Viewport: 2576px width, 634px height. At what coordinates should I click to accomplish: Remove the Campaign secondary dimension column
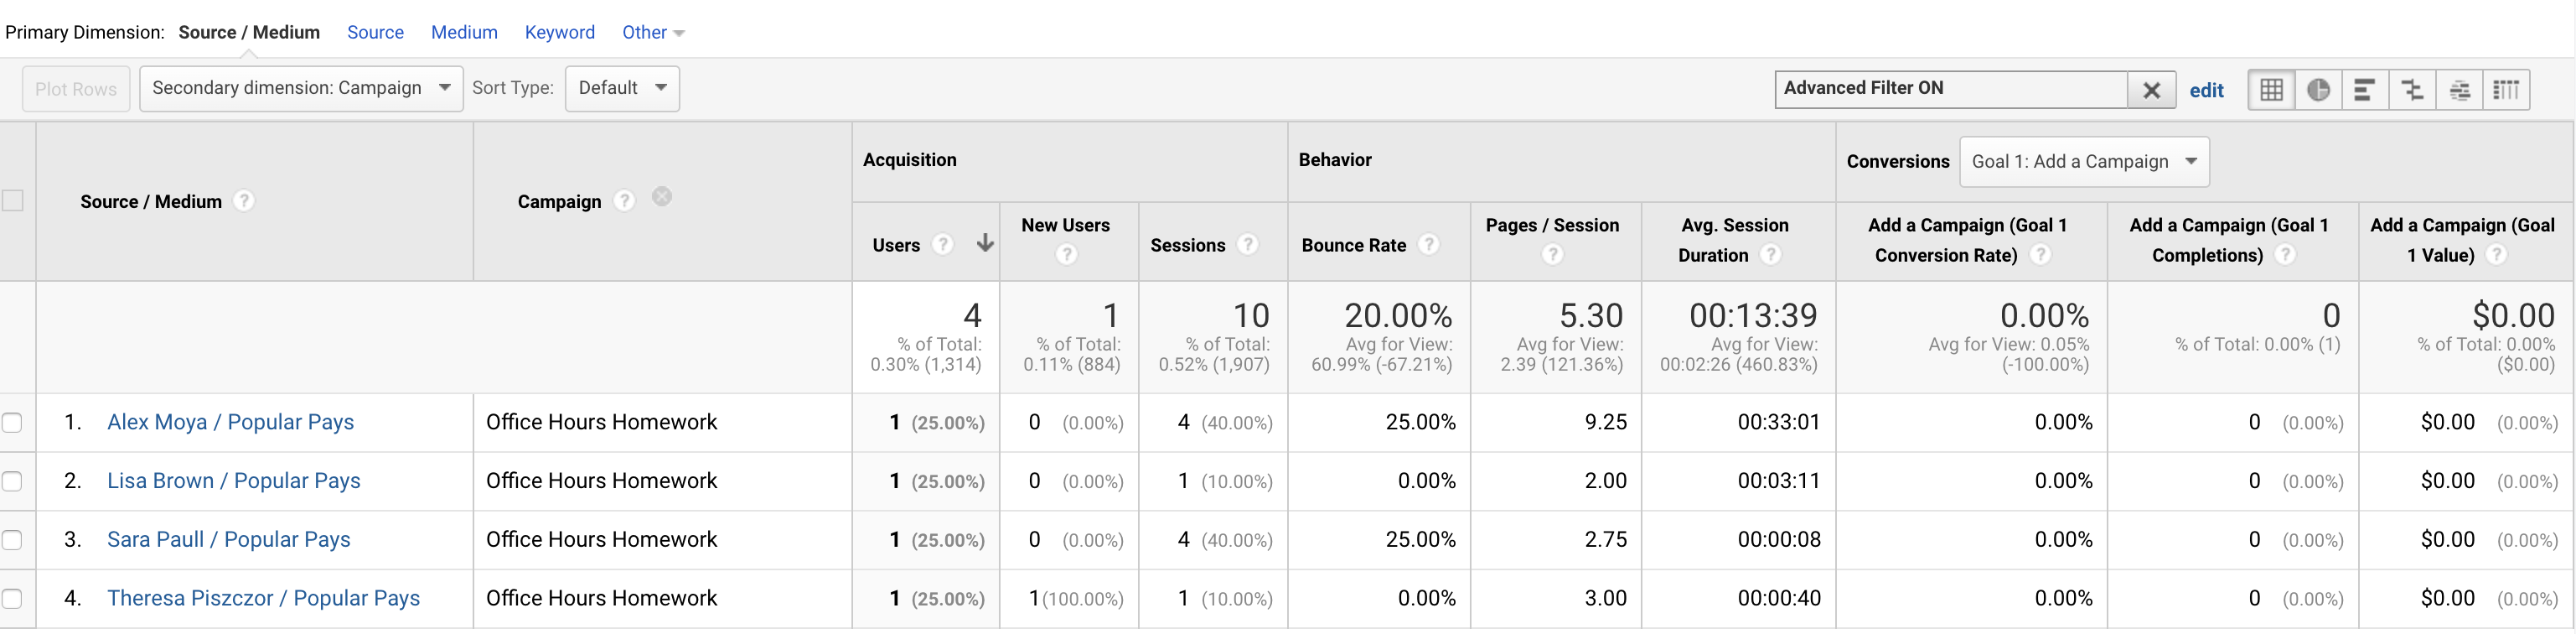662,197
